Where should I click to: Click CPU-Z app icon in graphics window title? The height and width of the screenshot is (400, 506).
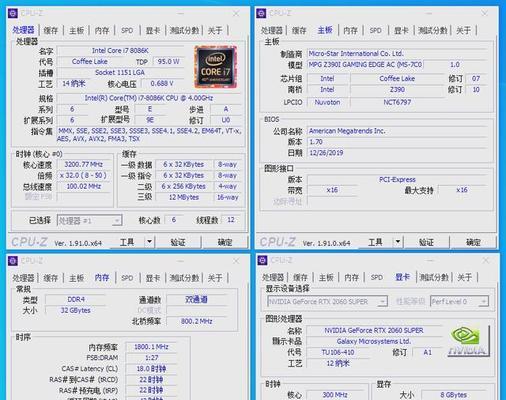(262, 260)
